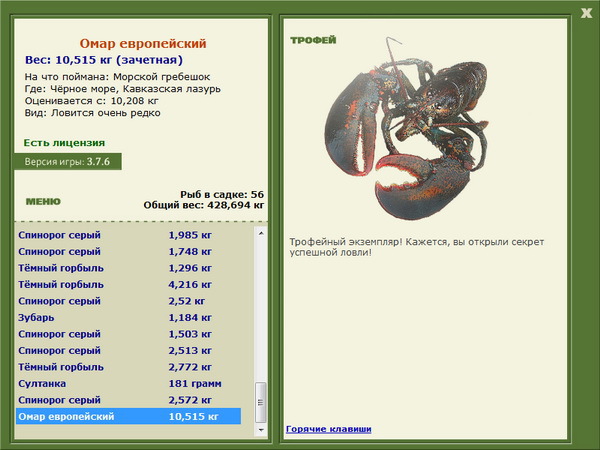This screenshot has width=600, height=450.
Task: Select the Тёмный горбыль 1,296 кг row
Action: [x=129, y=268]
